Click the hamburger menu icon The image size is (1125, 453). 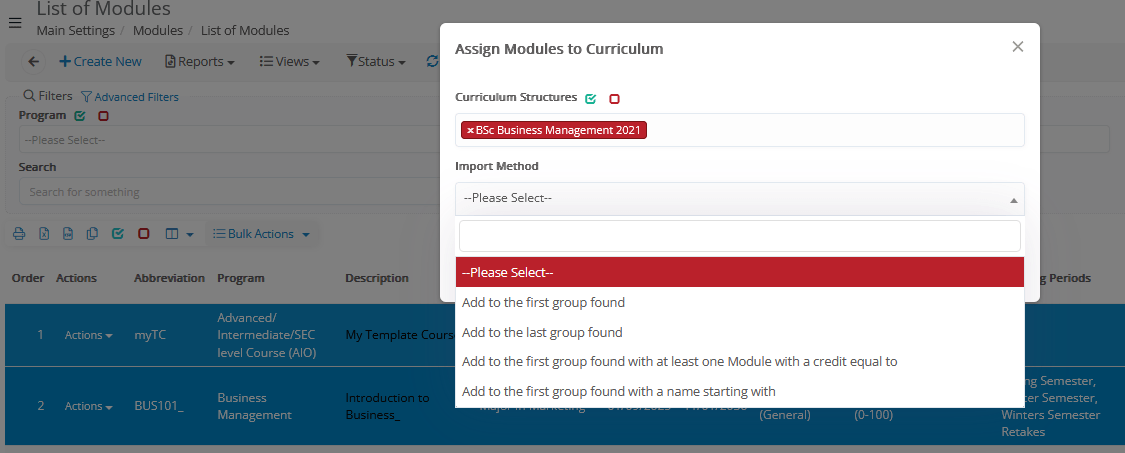(15, 22)
